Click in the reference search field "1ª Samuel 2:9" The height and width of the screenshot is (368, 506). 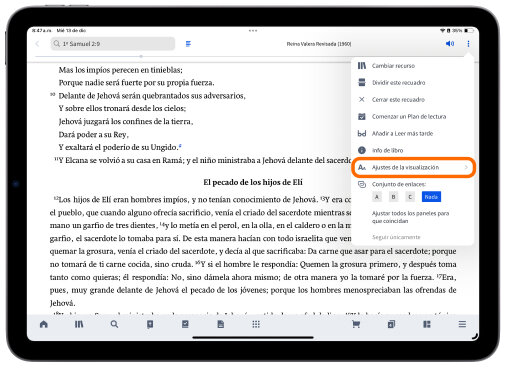pyautogui.click(x=113, y=44)
